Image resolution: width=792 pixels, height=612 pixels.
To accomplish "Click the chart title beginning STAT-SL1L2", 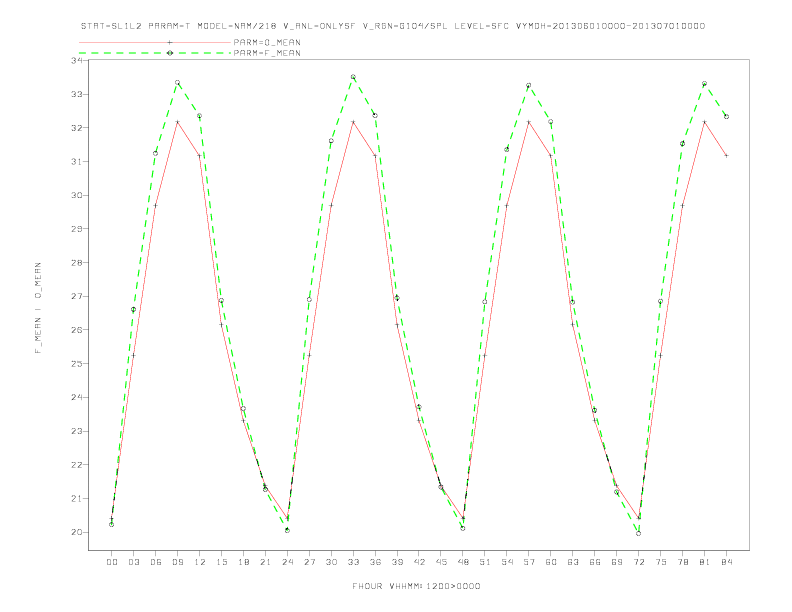I will (x=392, y=26).
